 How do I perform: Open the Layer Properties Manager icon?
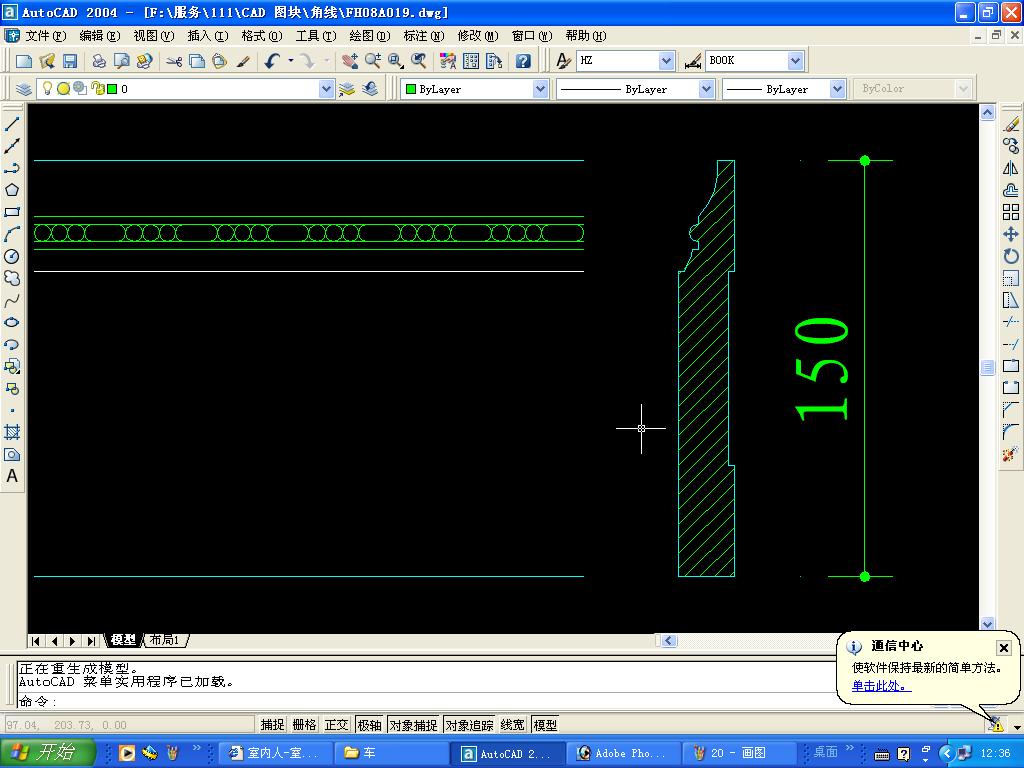coord(24,89)
